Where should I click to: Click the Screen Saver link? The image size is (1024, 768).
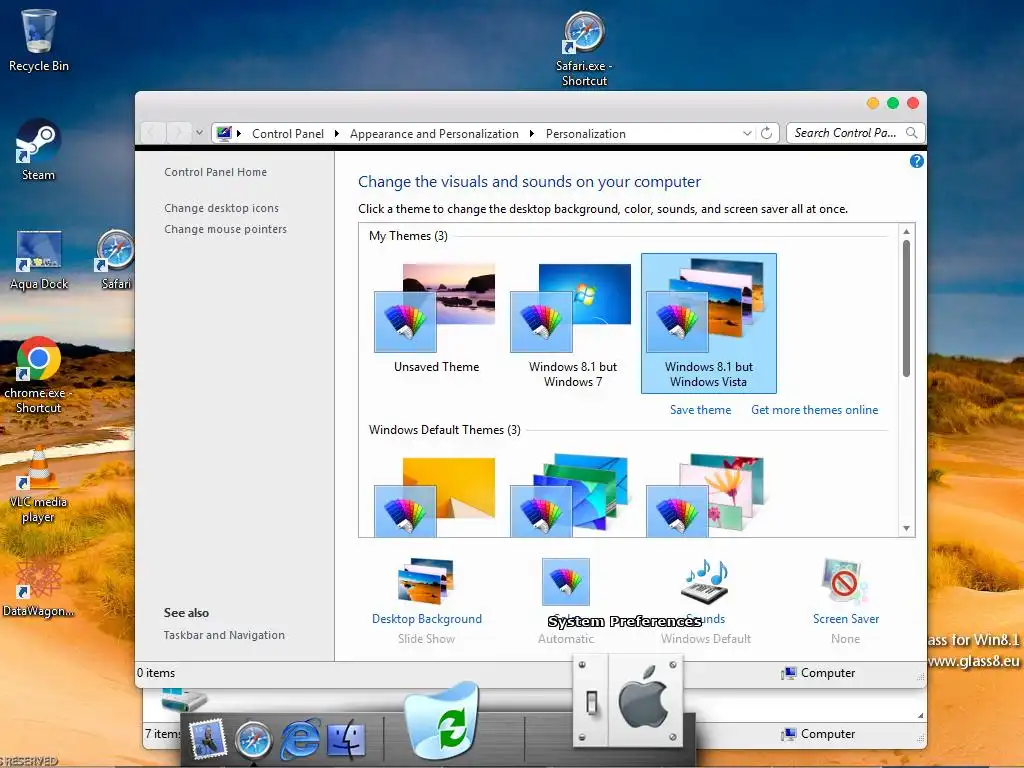846,618
